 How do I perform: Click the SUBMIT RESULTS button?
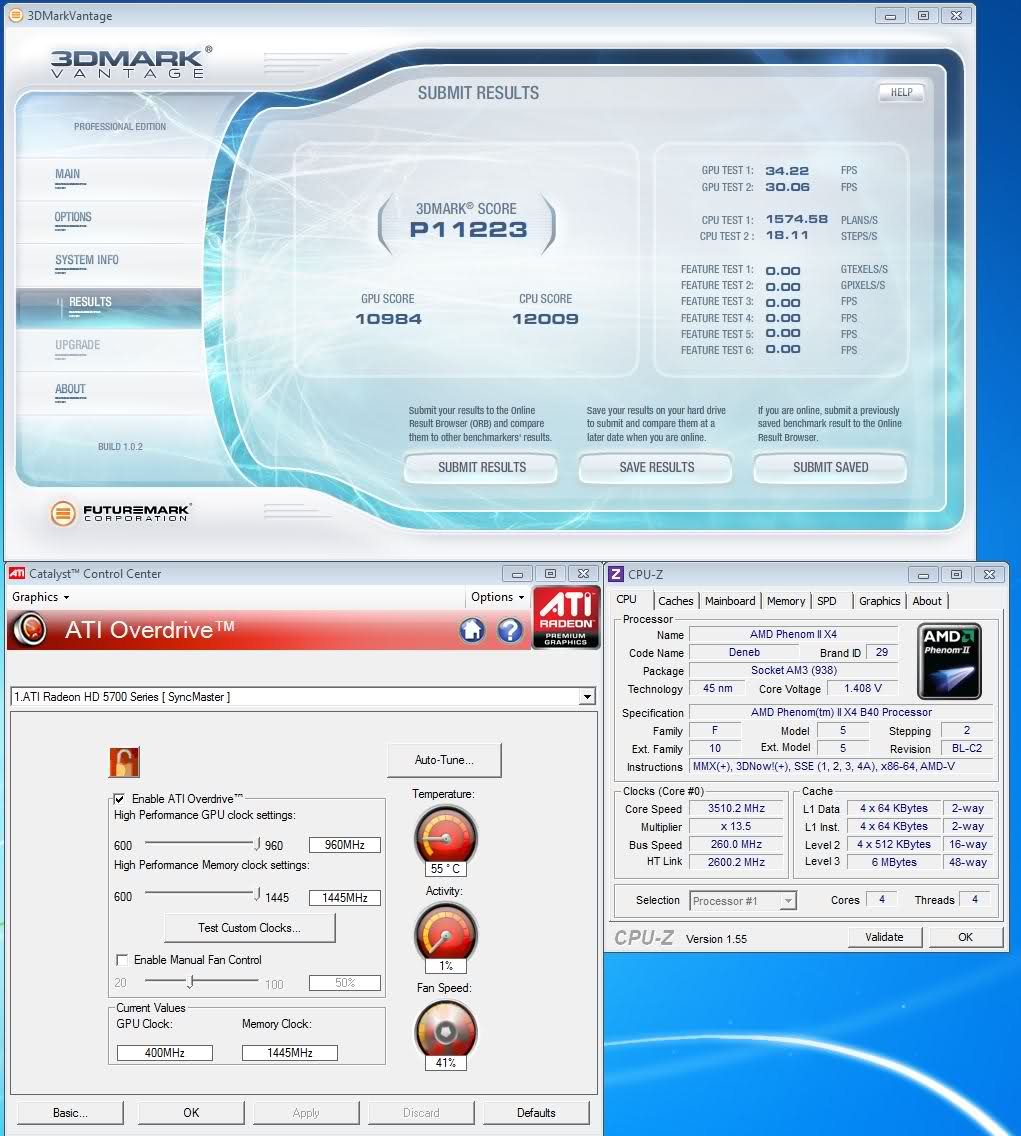pos(482,467)
